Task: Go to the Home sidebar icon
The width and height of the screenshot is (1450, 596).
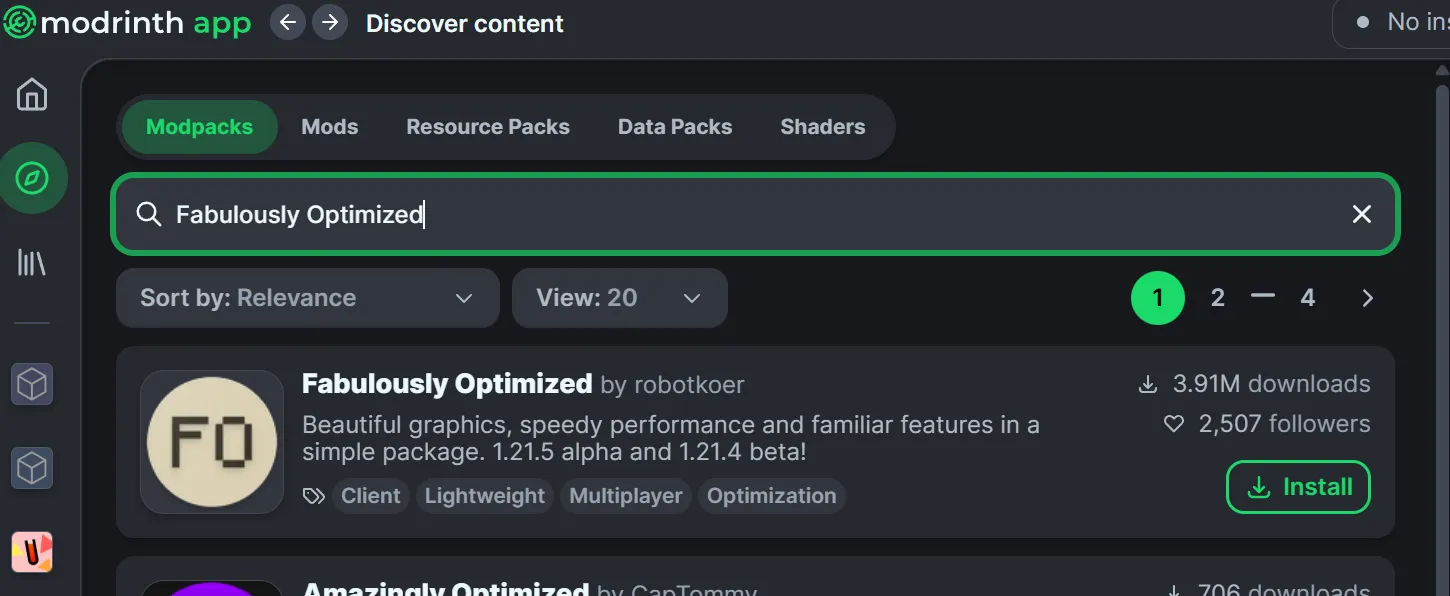Action: click(x=32, y=95)
